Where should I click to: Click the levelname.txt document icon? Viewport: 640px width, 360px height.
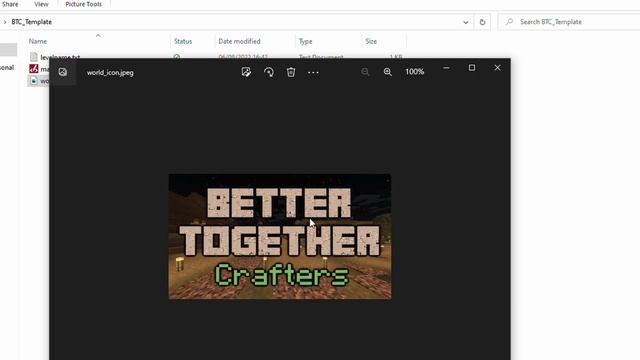coord(33,56)
